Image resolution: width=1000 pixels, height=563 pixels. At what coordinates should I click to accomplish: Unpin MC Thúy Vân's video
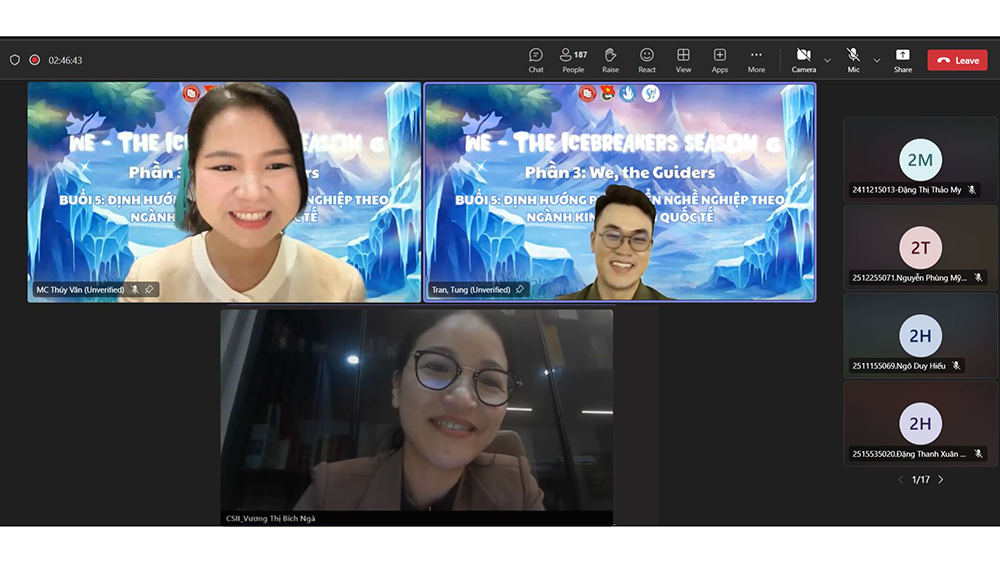coord(149,290)
